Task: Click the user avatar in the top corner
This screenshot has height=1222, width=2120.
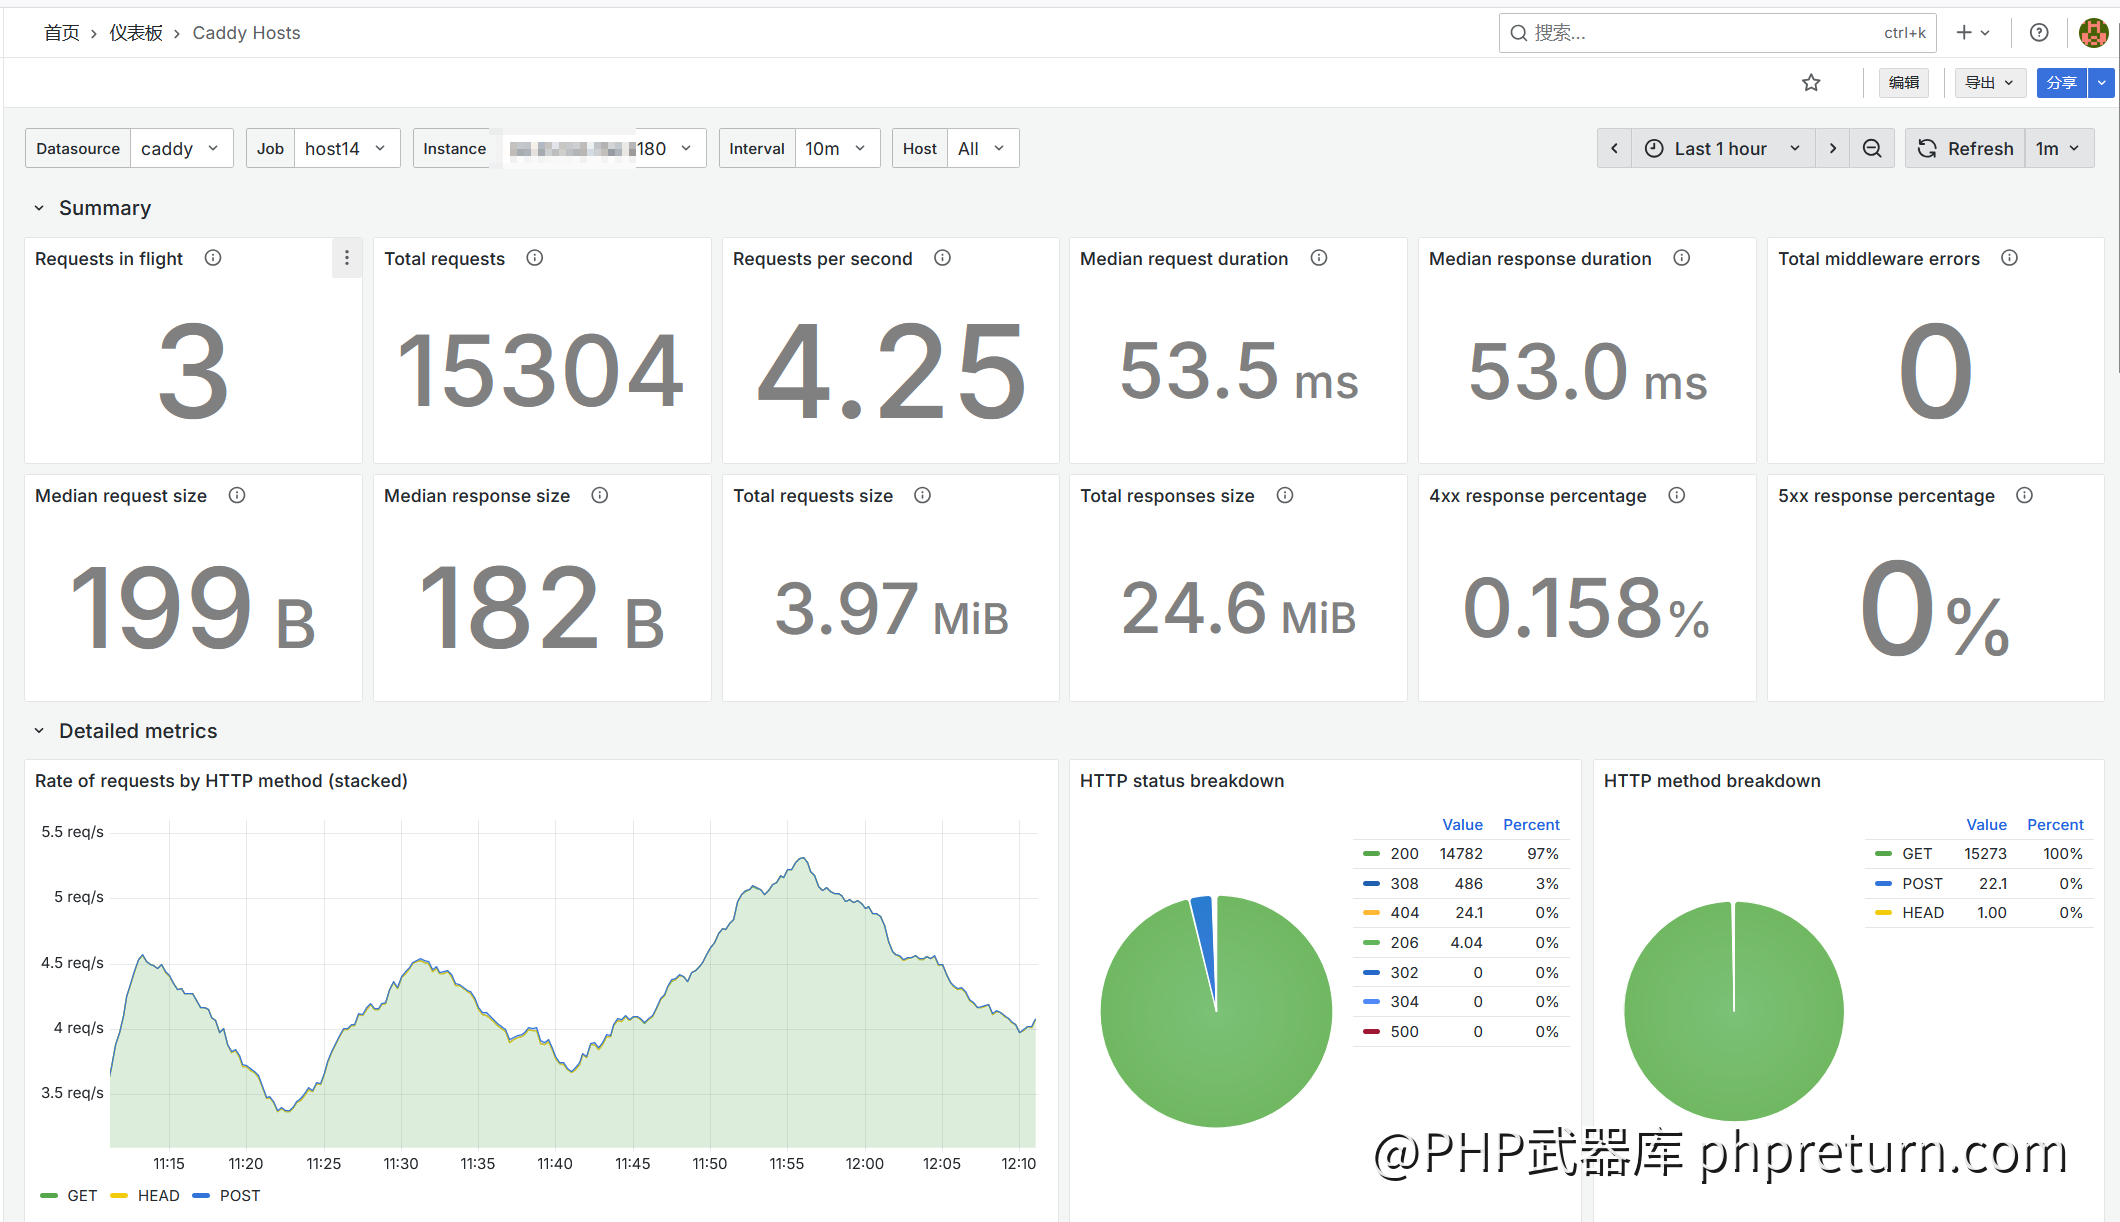Action: (x=2093, y=33)
